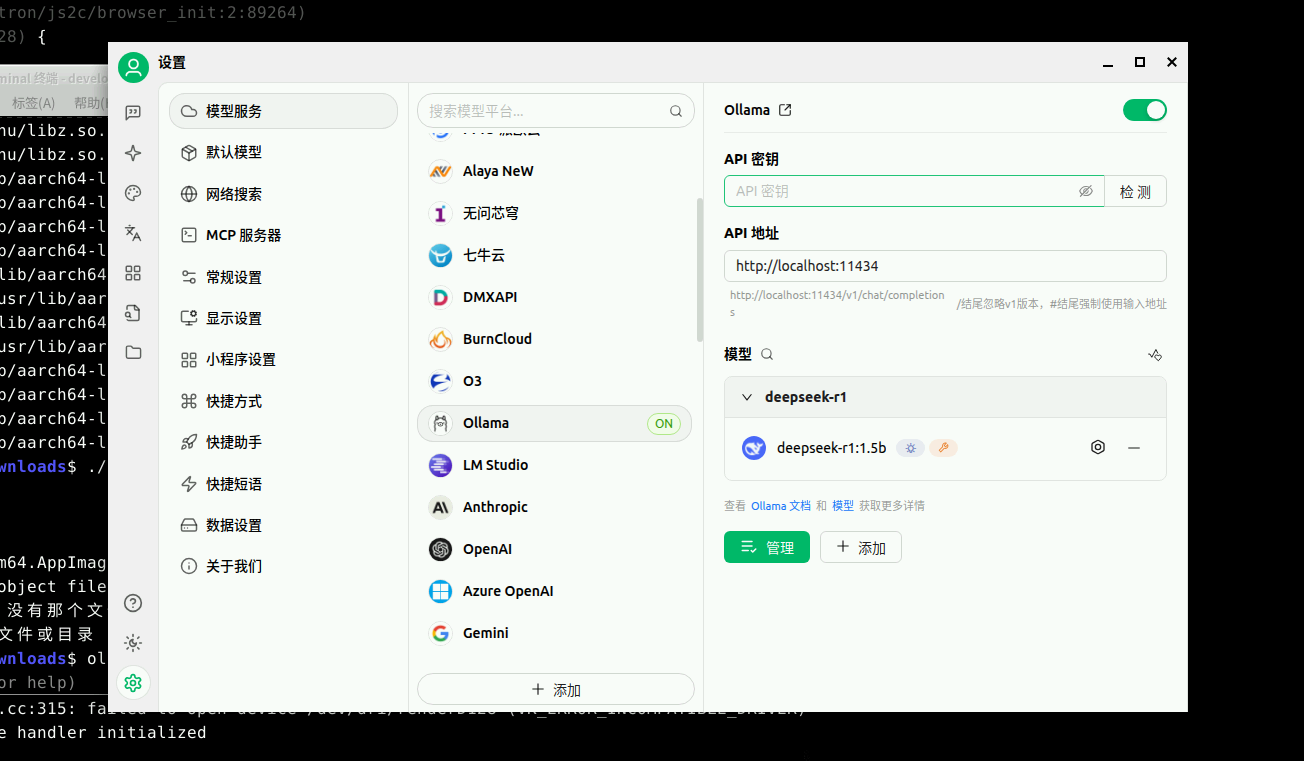Image resolution: width=1304 pixels, height=761 pixels.
Task: Open the files folder icon in sidebar
Action: click(133, 352)
